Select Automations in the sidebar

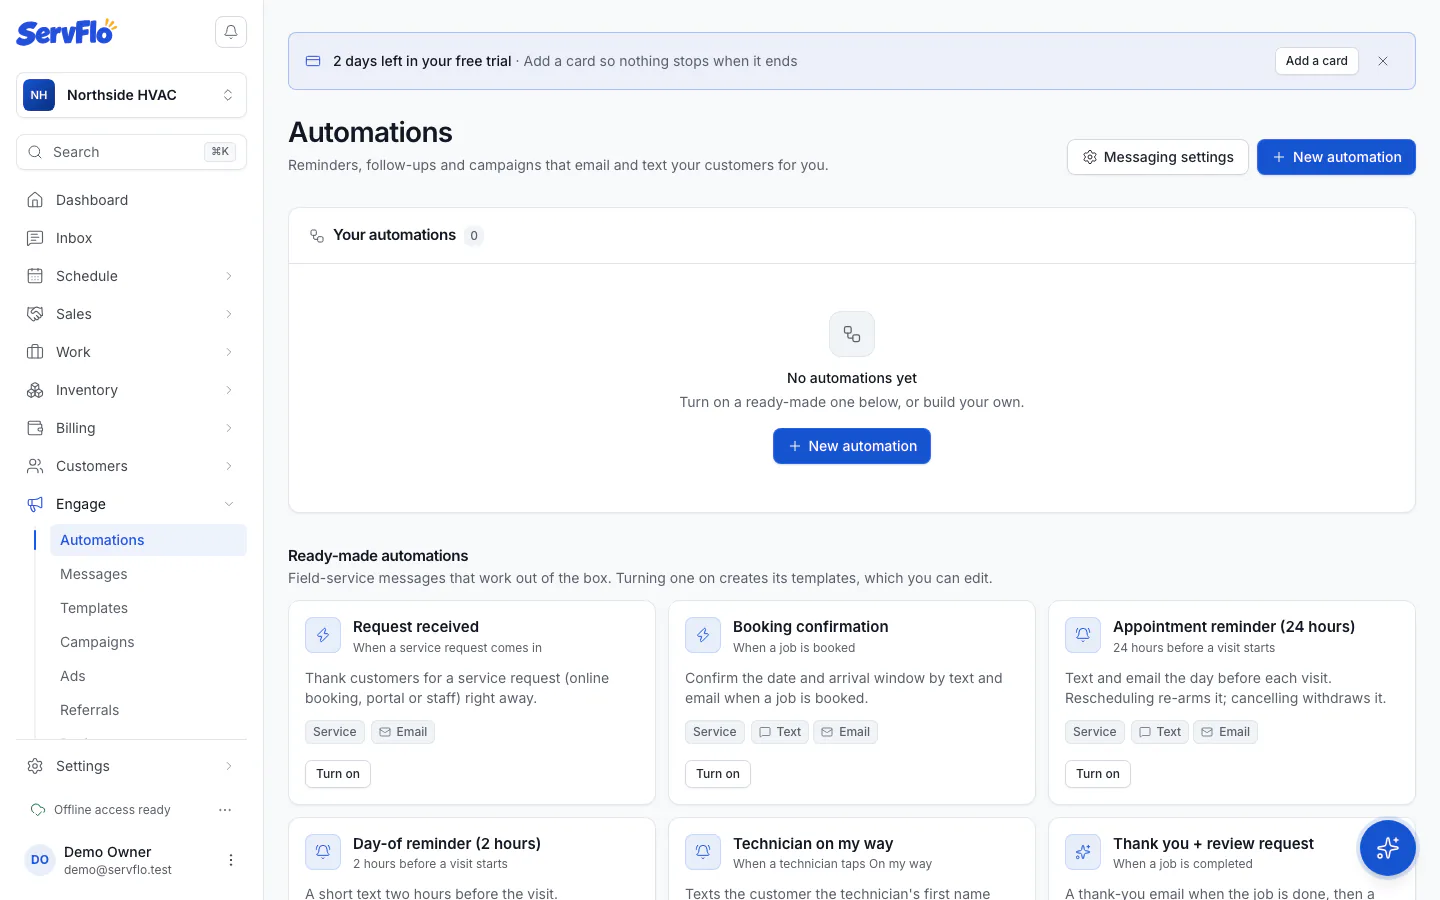click(148, 540)
